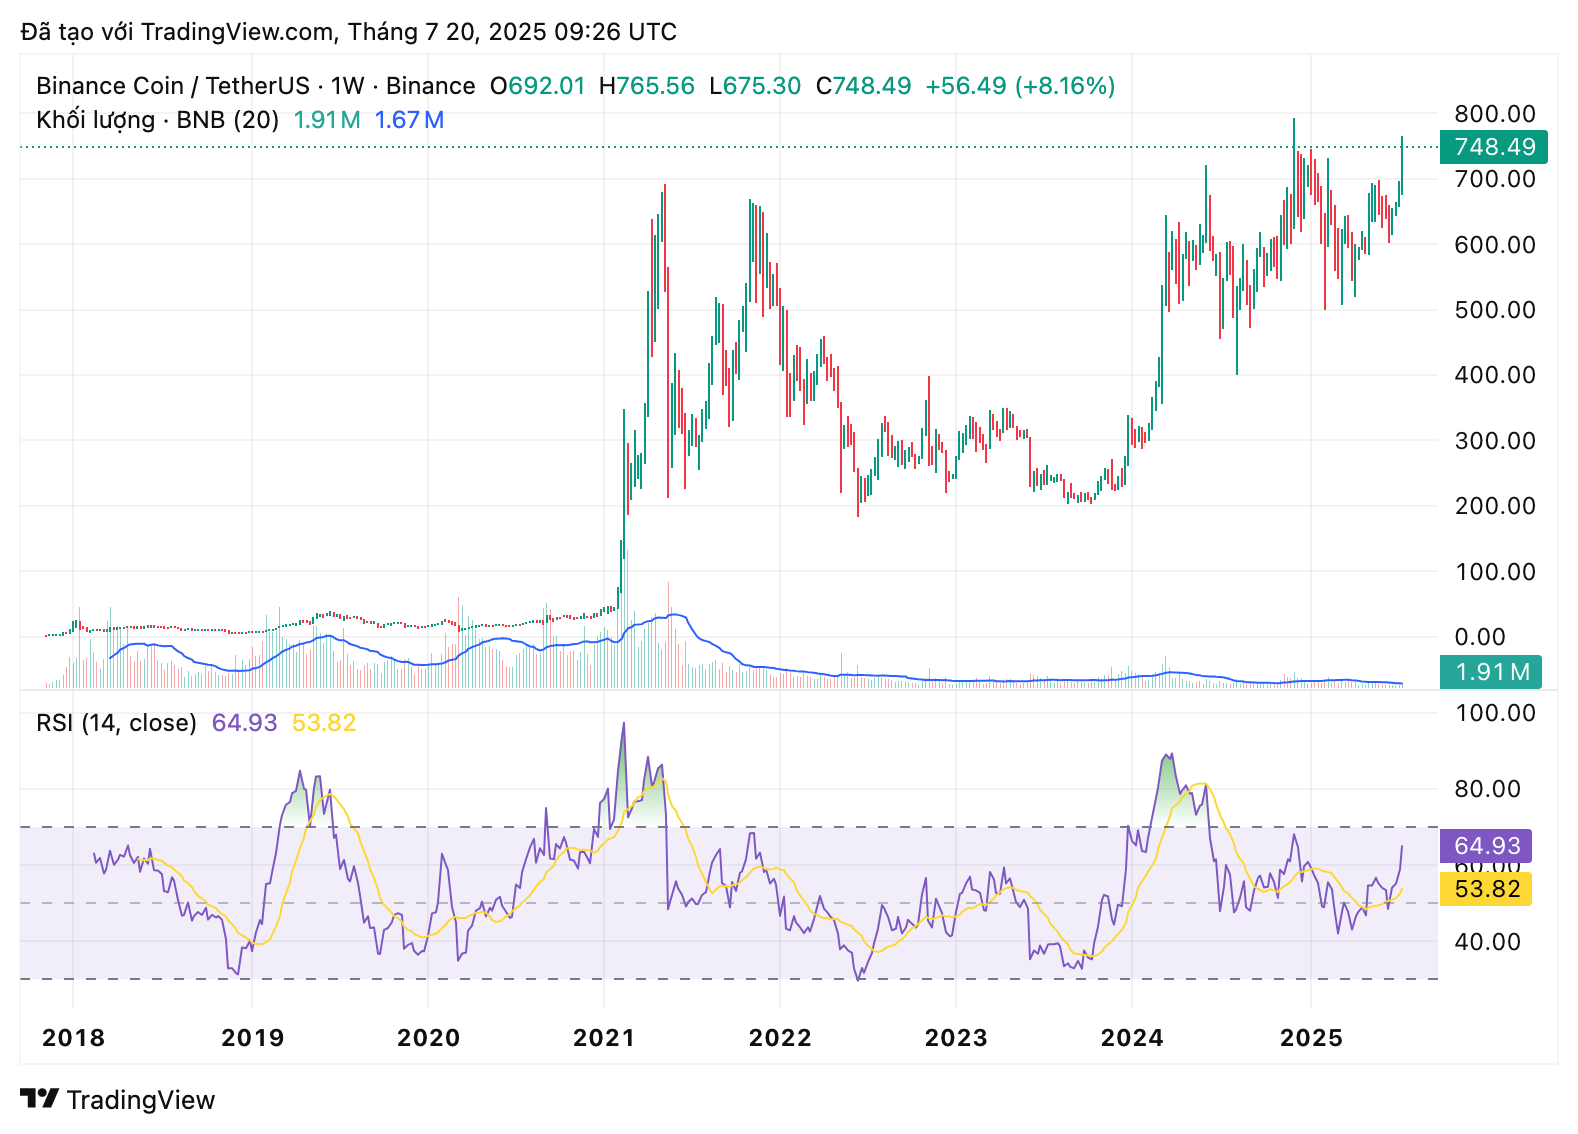Click the 600.00 price axis label
This screenshot has height=1134, width=1578.
pos(1495,245)
